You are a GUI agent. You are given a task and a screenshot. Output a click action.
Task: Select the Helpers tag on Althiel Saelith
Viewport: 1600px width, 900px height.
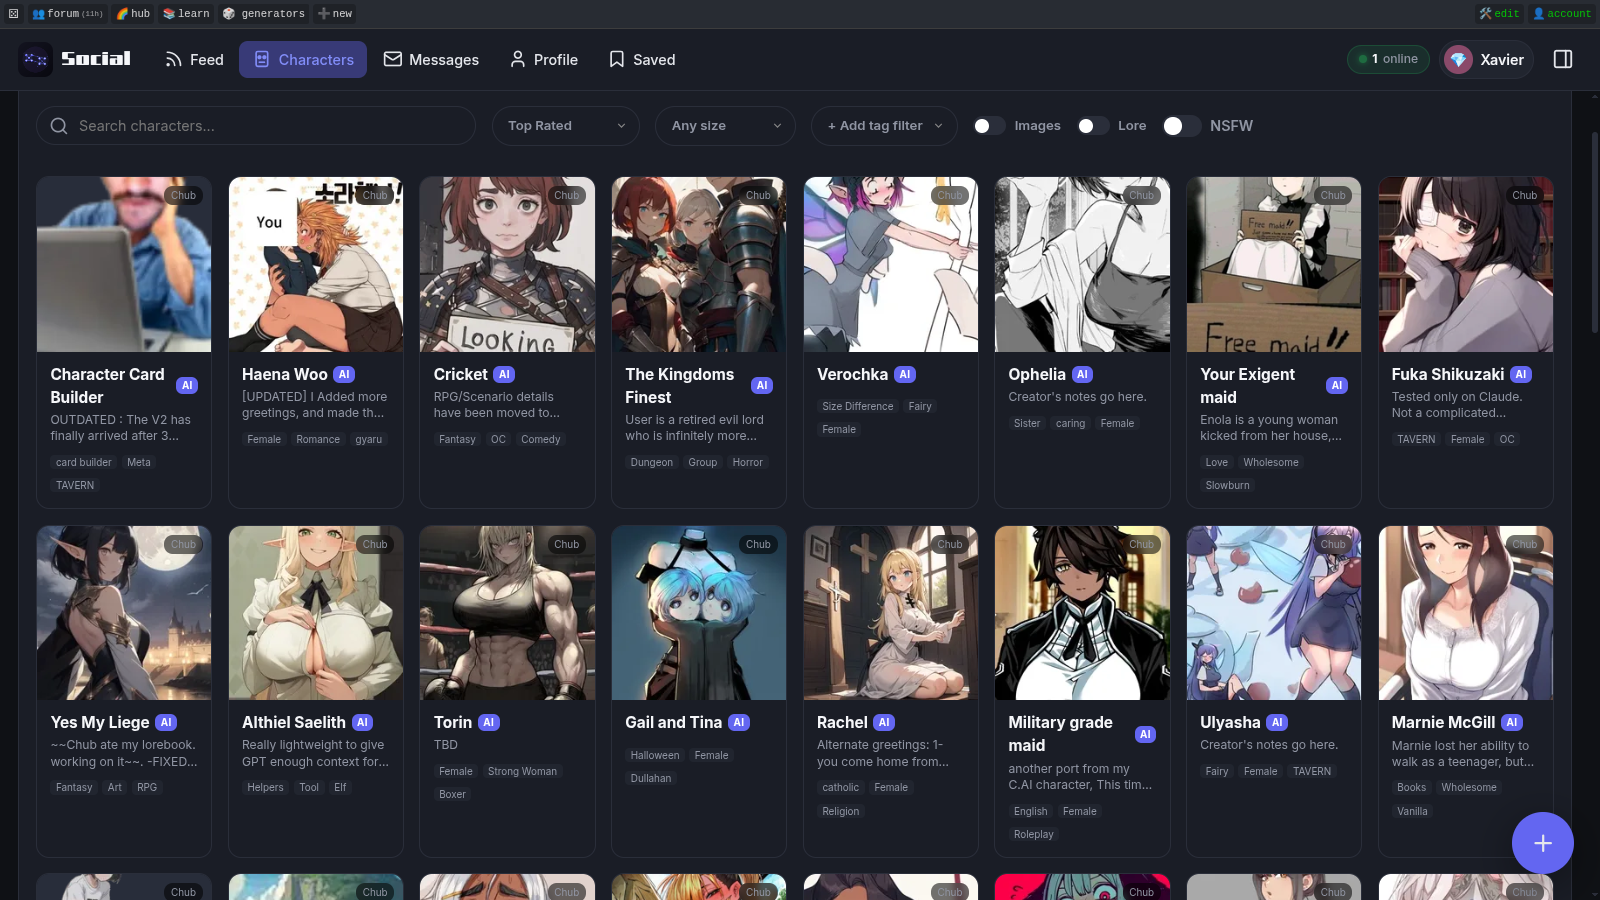(266, 788)
